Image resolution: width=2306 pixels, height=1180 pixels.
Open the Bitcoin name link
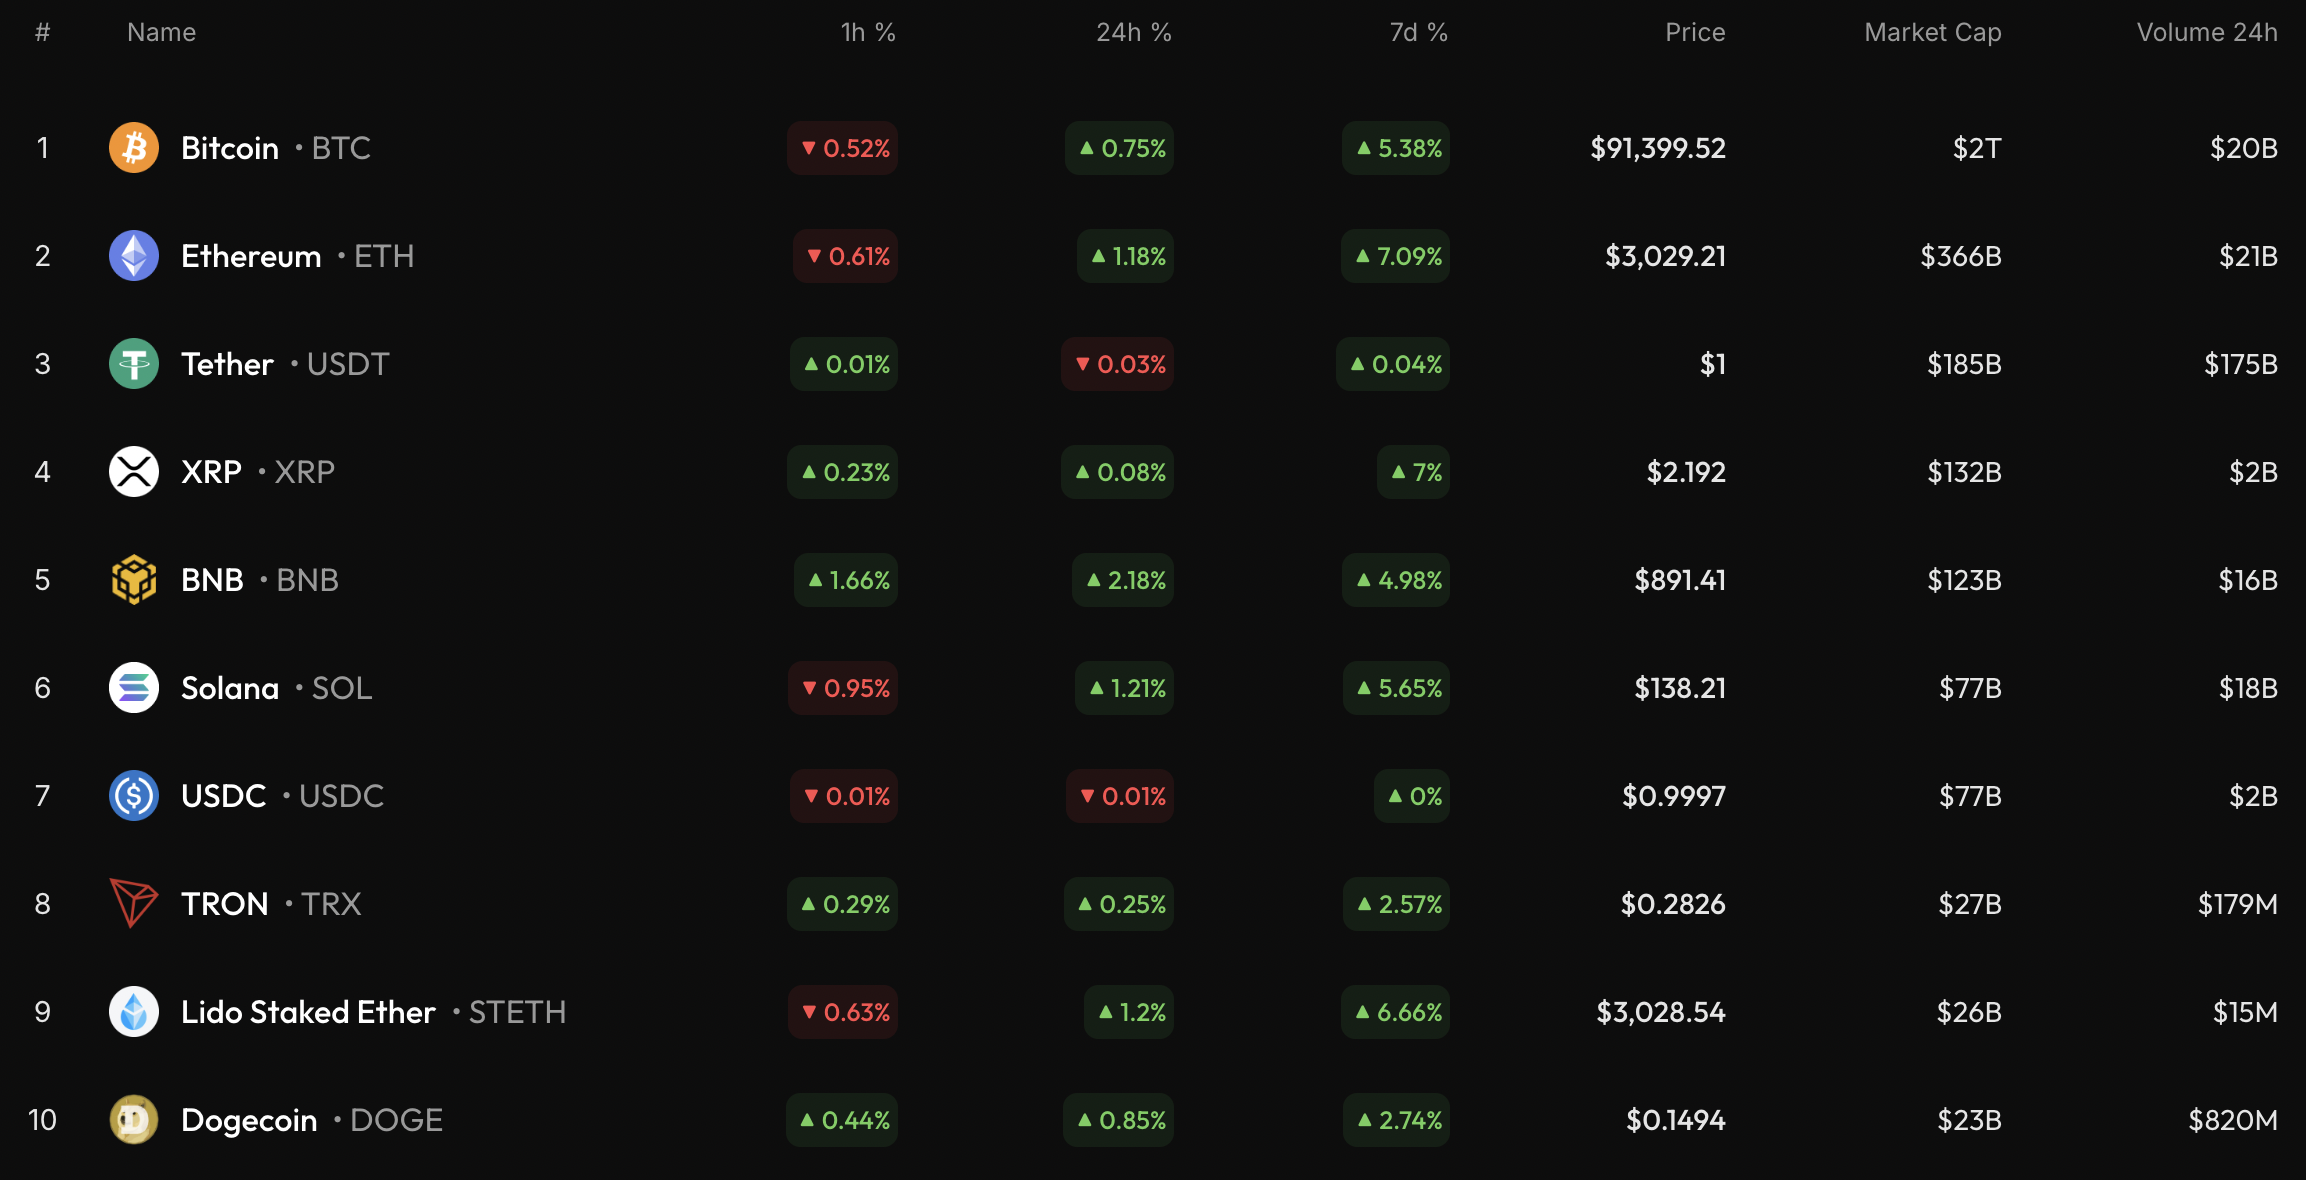coord(230,148)
